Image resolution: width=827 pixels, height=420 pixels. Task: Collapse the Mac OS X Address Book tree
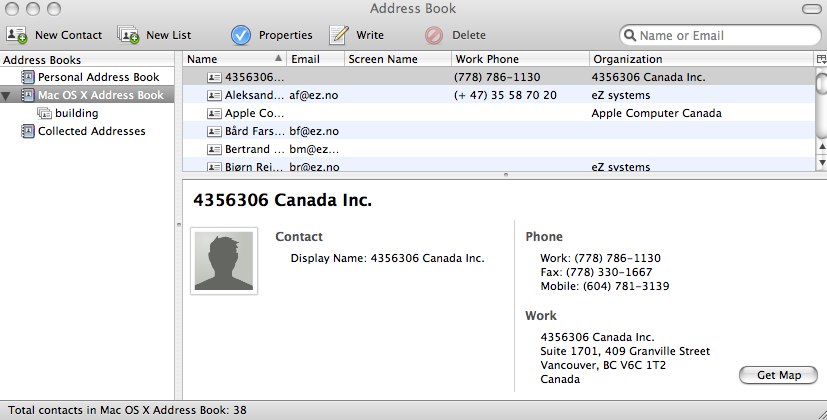[8, 97]
